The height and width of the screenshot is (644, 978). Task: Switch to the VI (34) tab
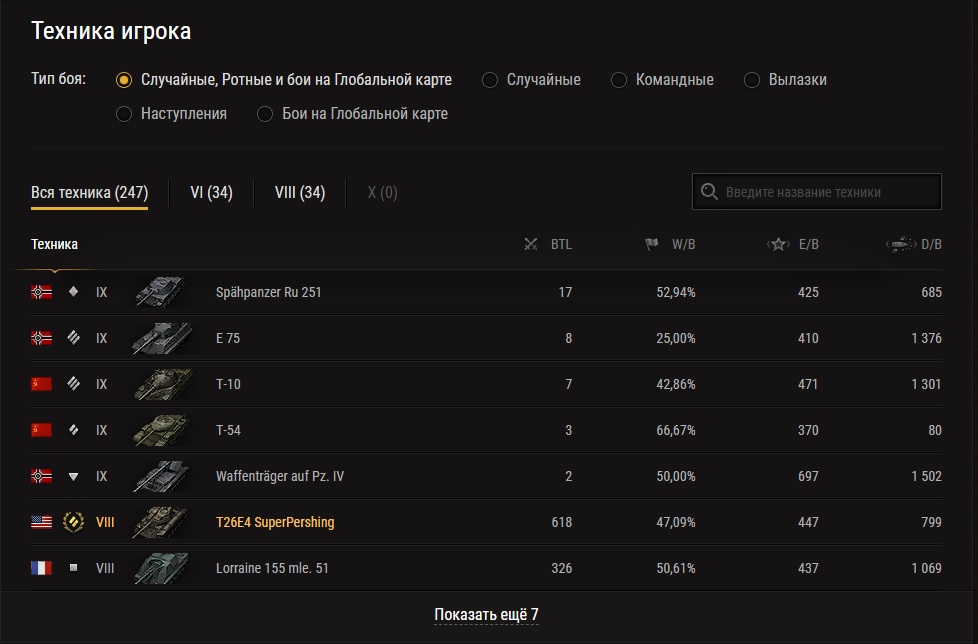(x=211, y=192)
